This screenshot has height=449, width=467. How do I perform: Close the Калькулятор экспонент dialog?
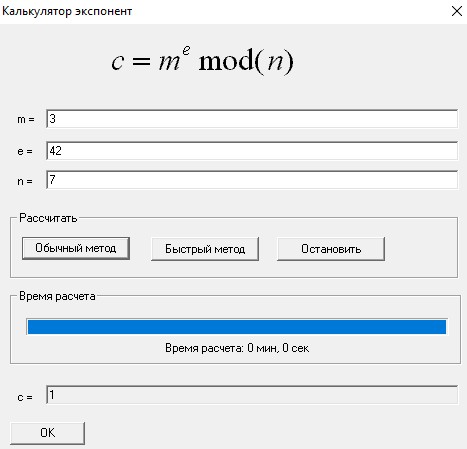point(457,11)
